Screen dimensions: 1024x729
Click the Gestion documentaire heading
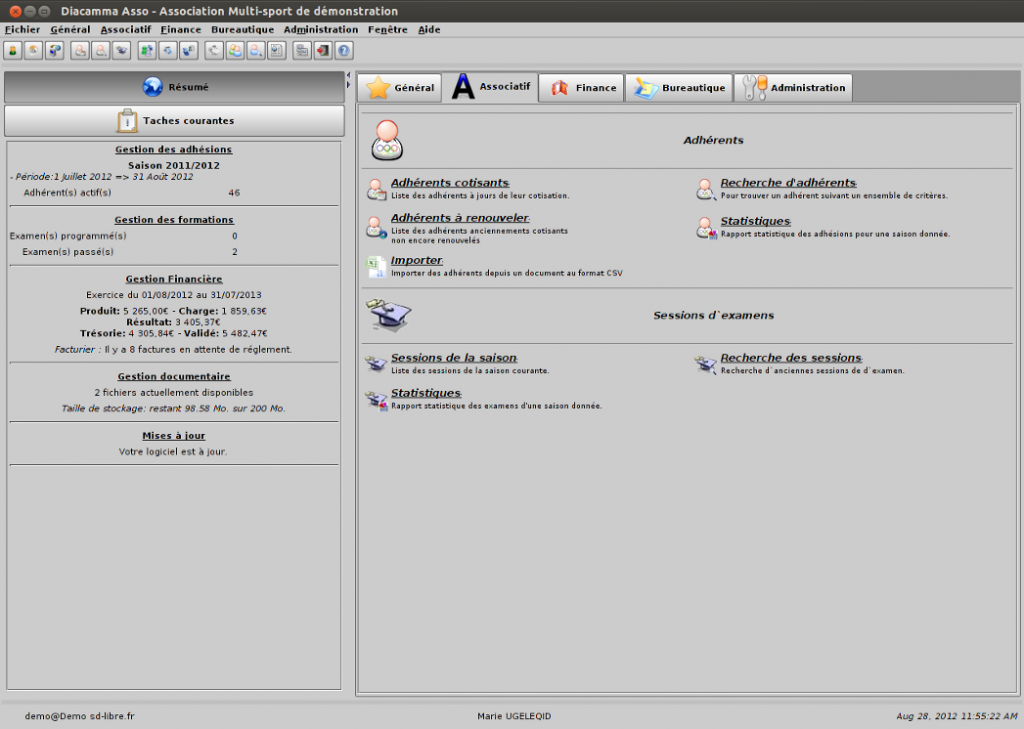tap(174, 377)
